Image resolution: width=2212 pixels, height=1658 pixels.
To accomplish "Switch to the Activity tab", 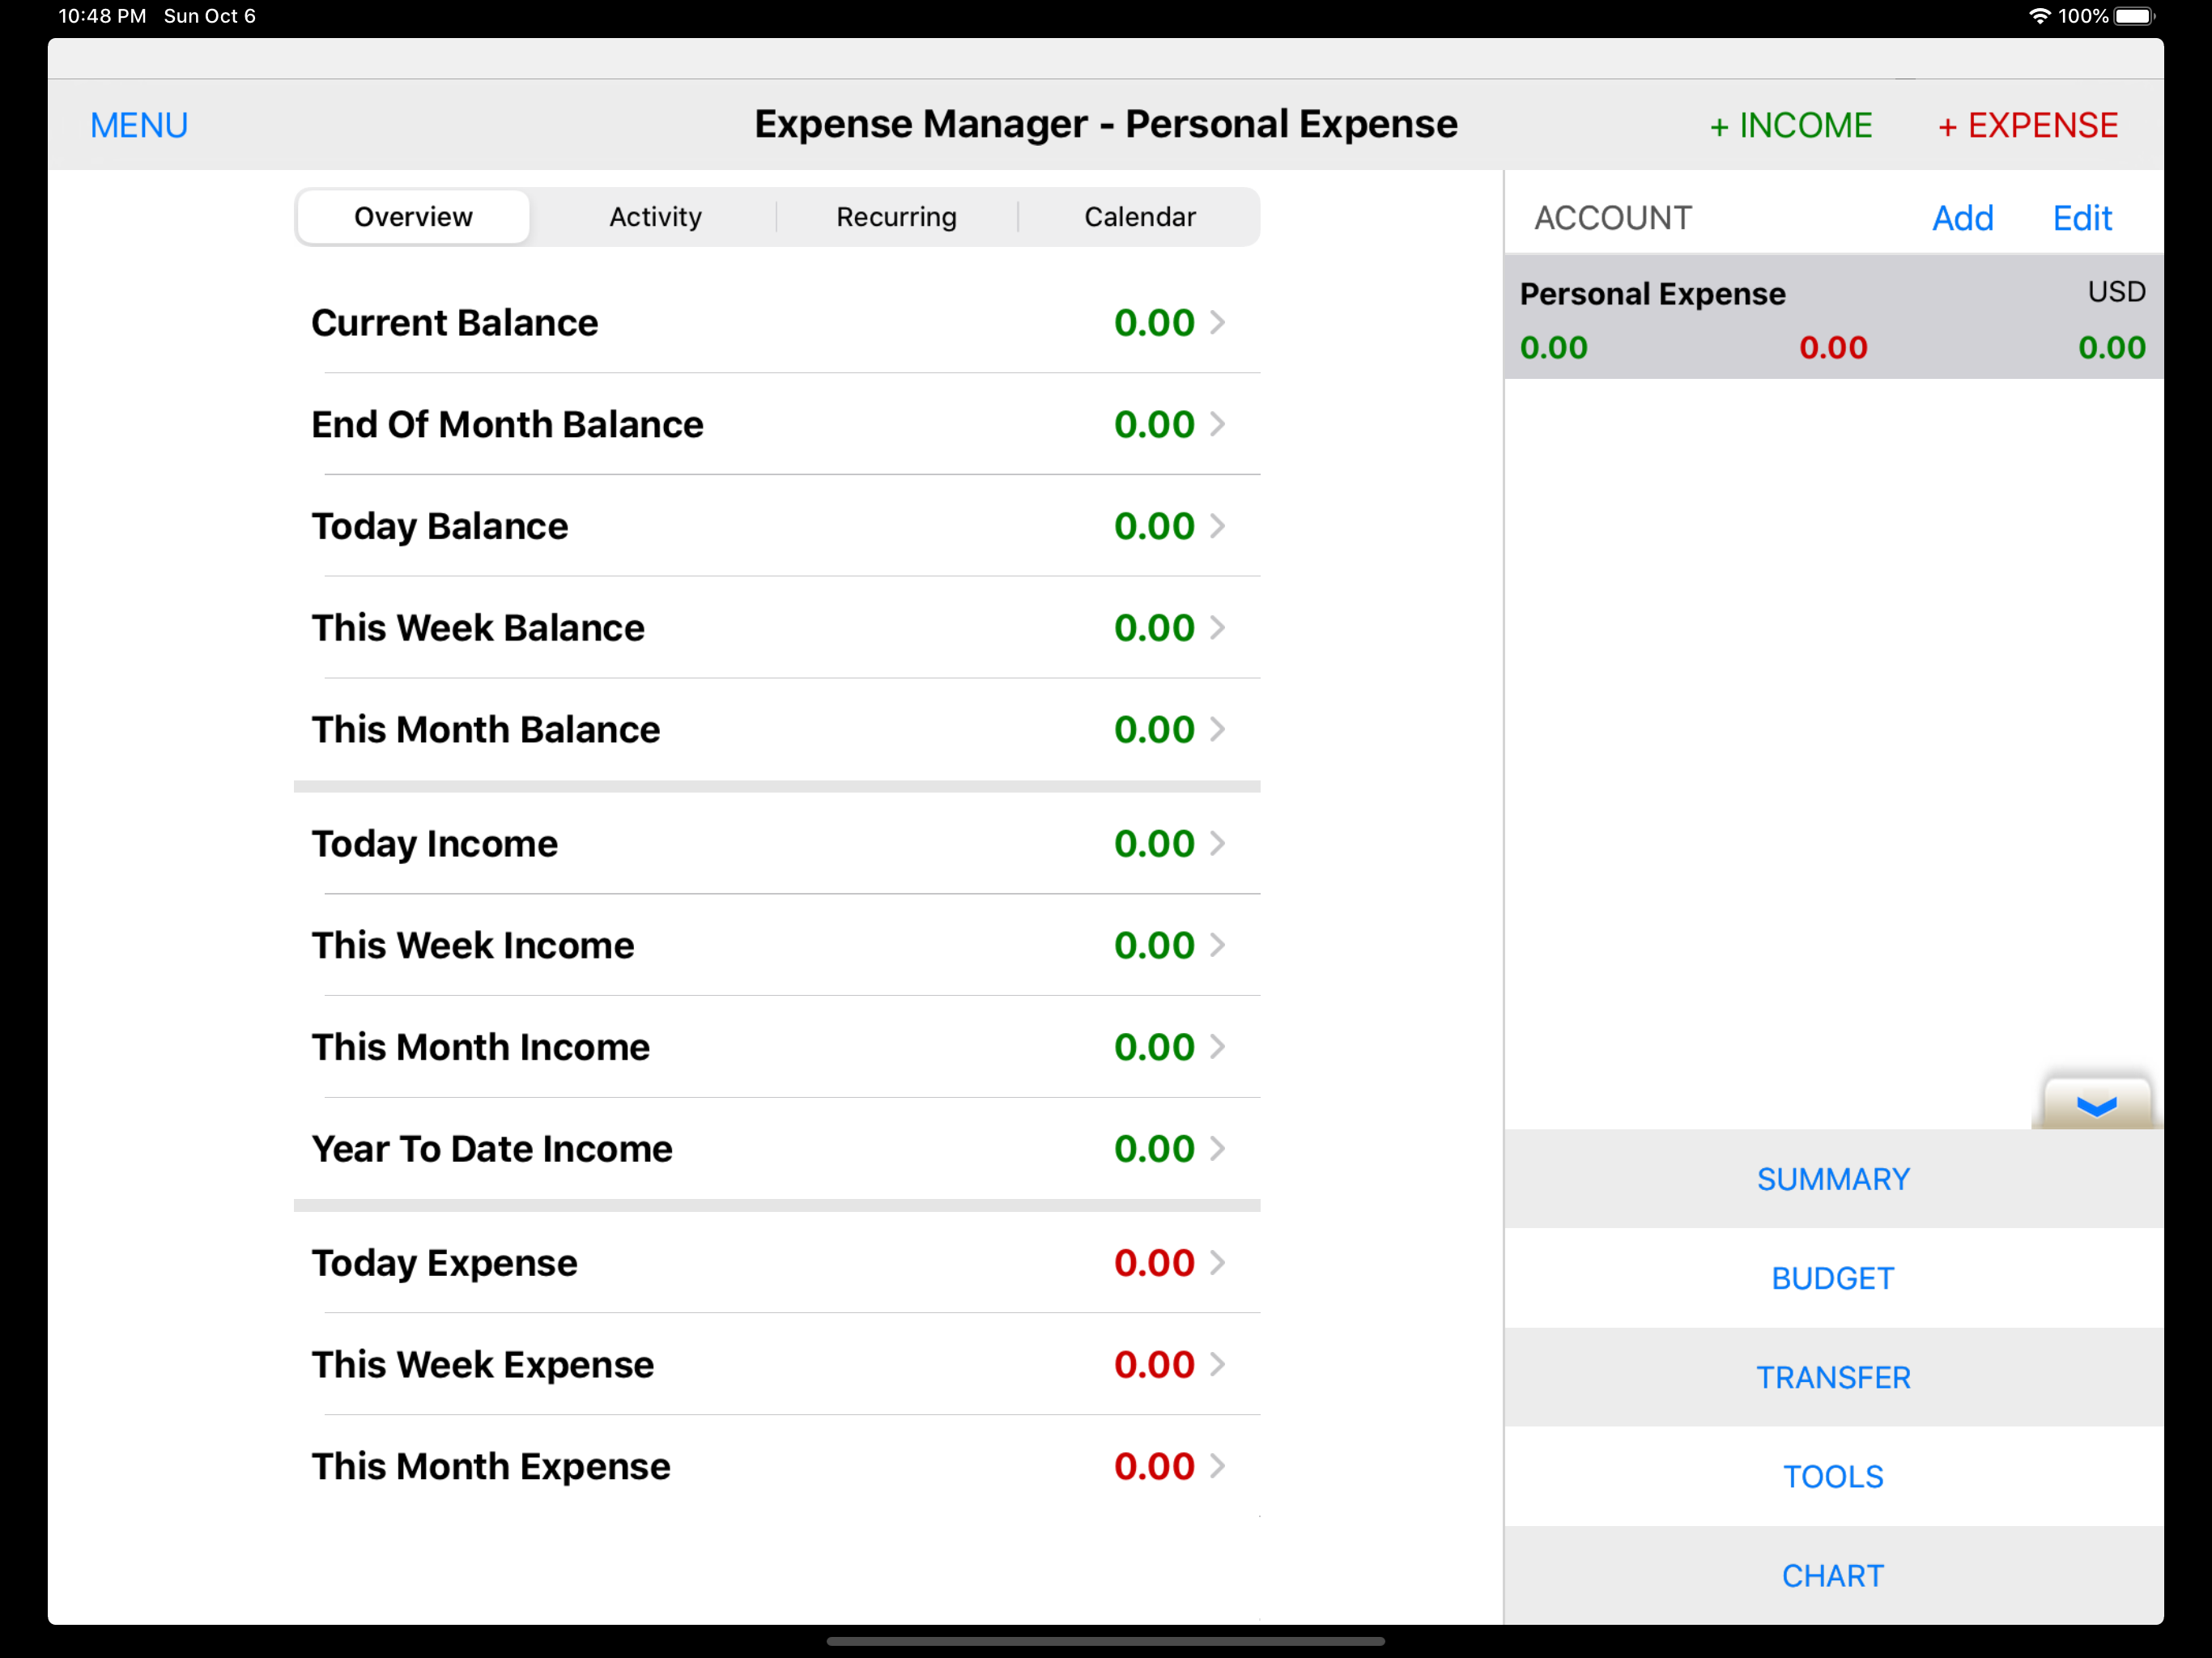I will point(655,217).
